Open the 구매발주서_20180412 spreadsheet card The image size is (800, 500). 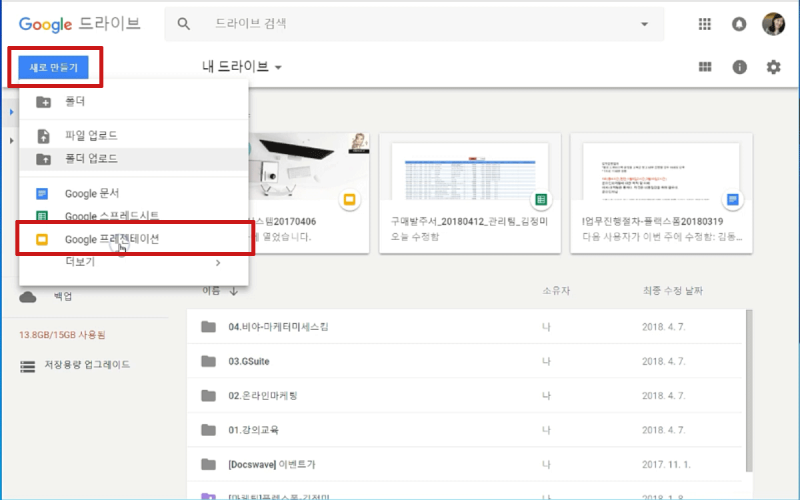tap(470, 193)
